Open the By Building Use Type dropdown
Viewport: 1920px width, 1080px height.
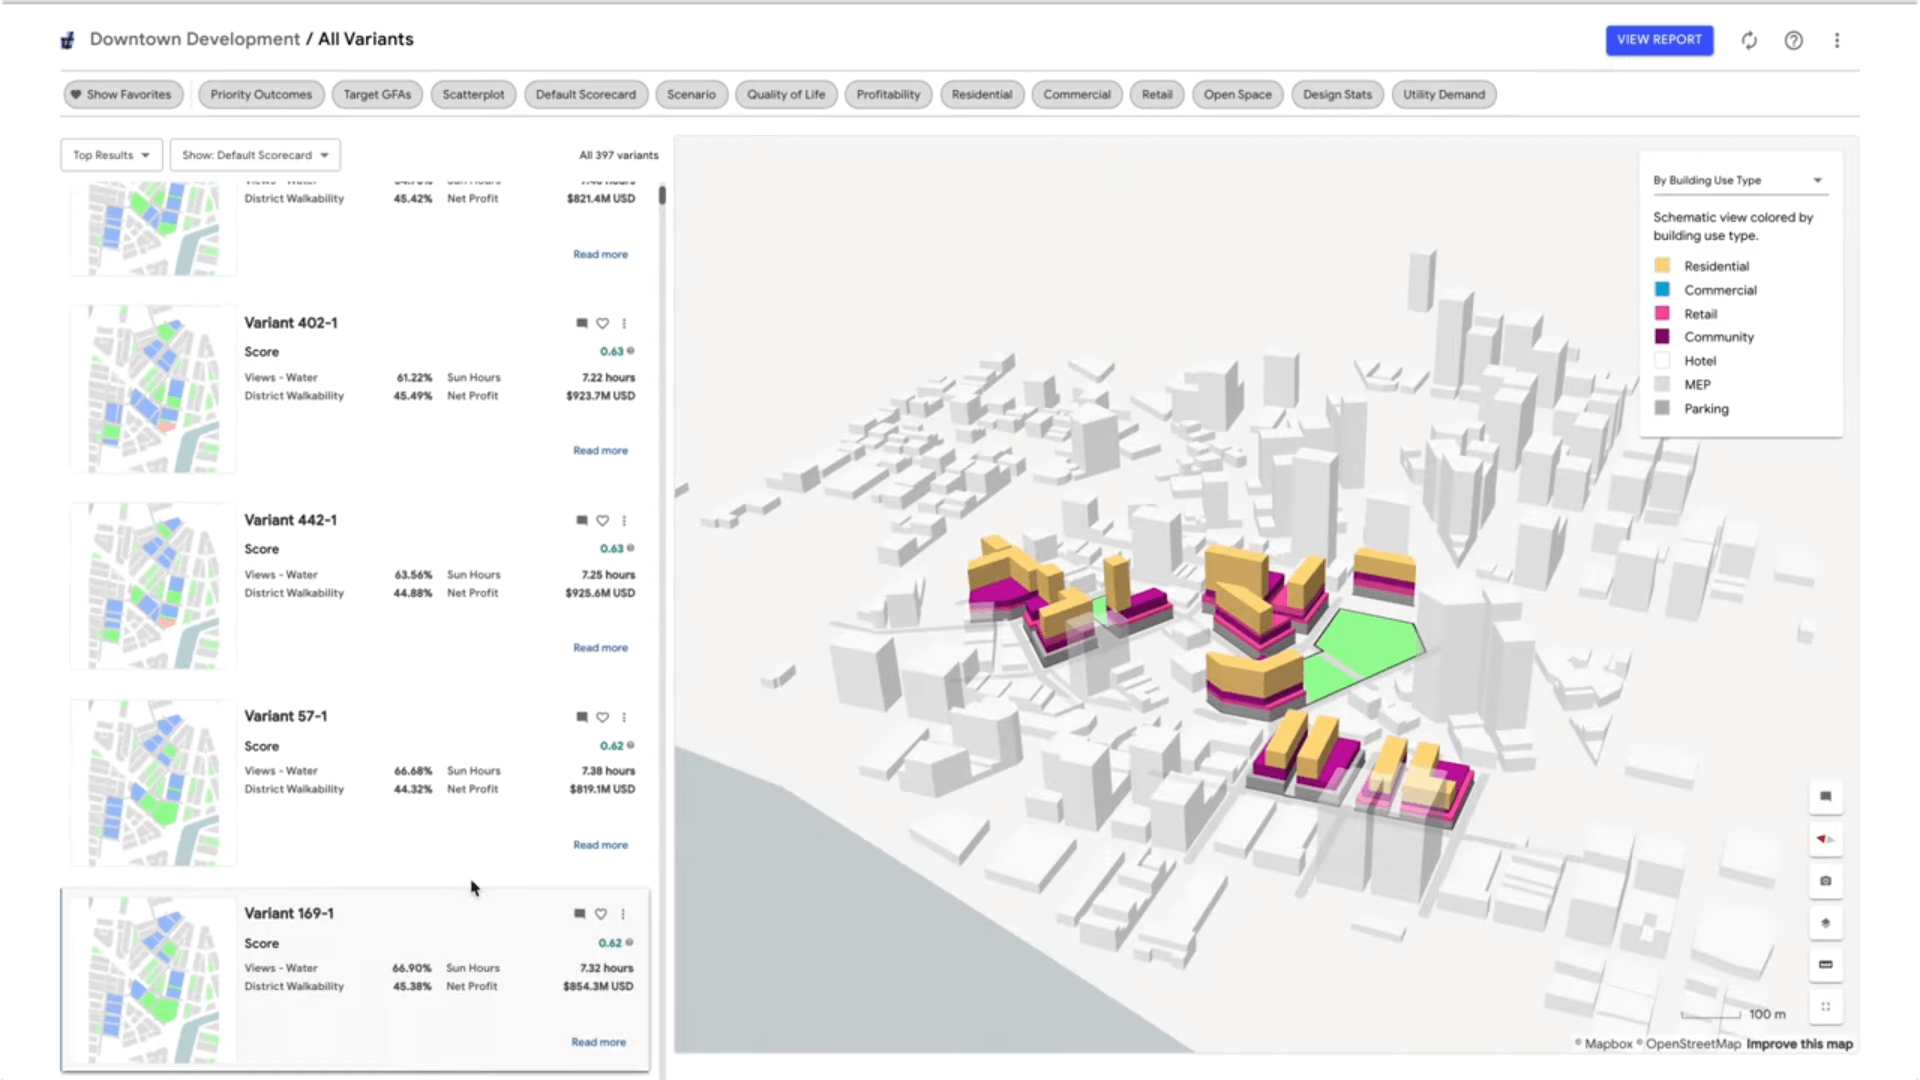tap(1818, 180)
